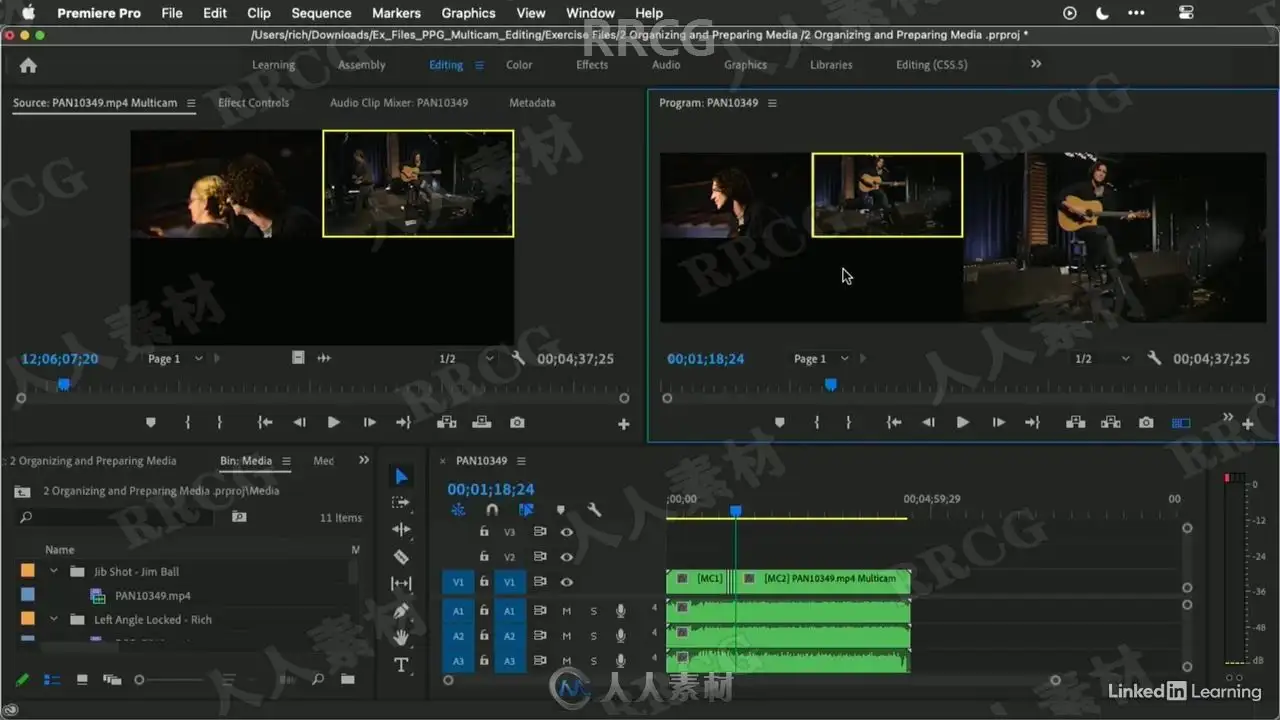Select the Razor tool
This screenshot has height=720, width=1280.
click(x=401, y=557)
